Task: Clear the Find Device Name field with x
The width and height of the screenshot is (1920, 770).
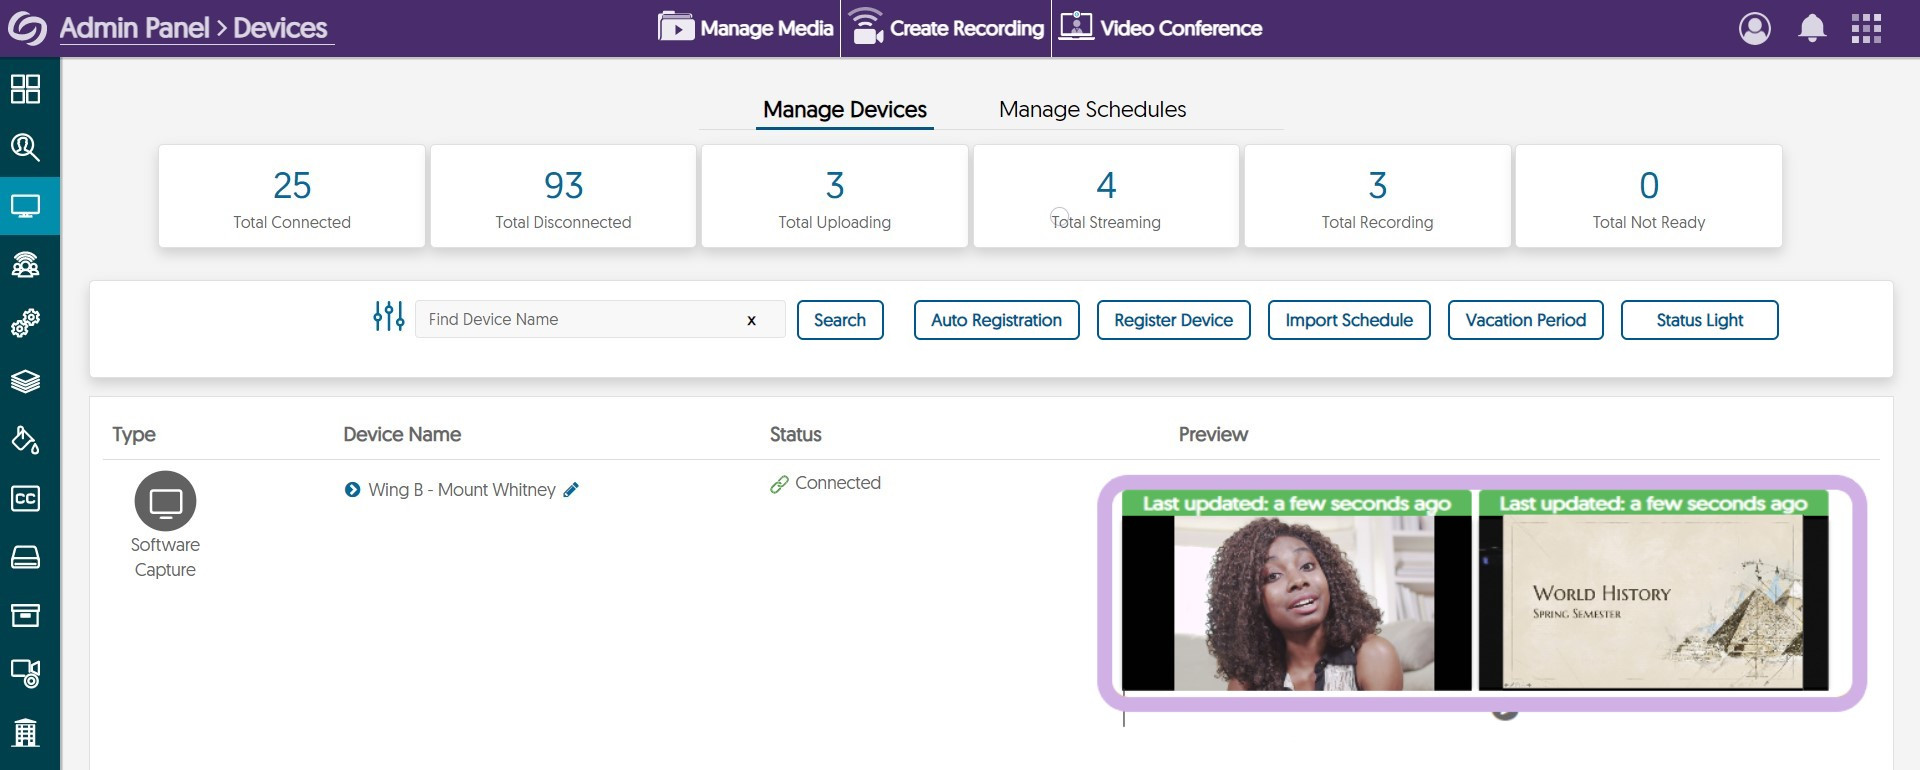Action: coord(751,320)
